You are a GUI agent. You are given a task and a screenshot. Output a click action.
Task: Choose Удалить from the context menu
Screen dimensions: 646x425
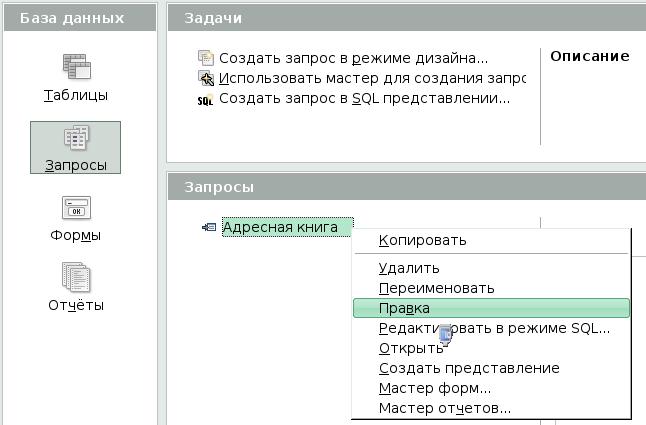pyautogui.click(x=409, y=268)
